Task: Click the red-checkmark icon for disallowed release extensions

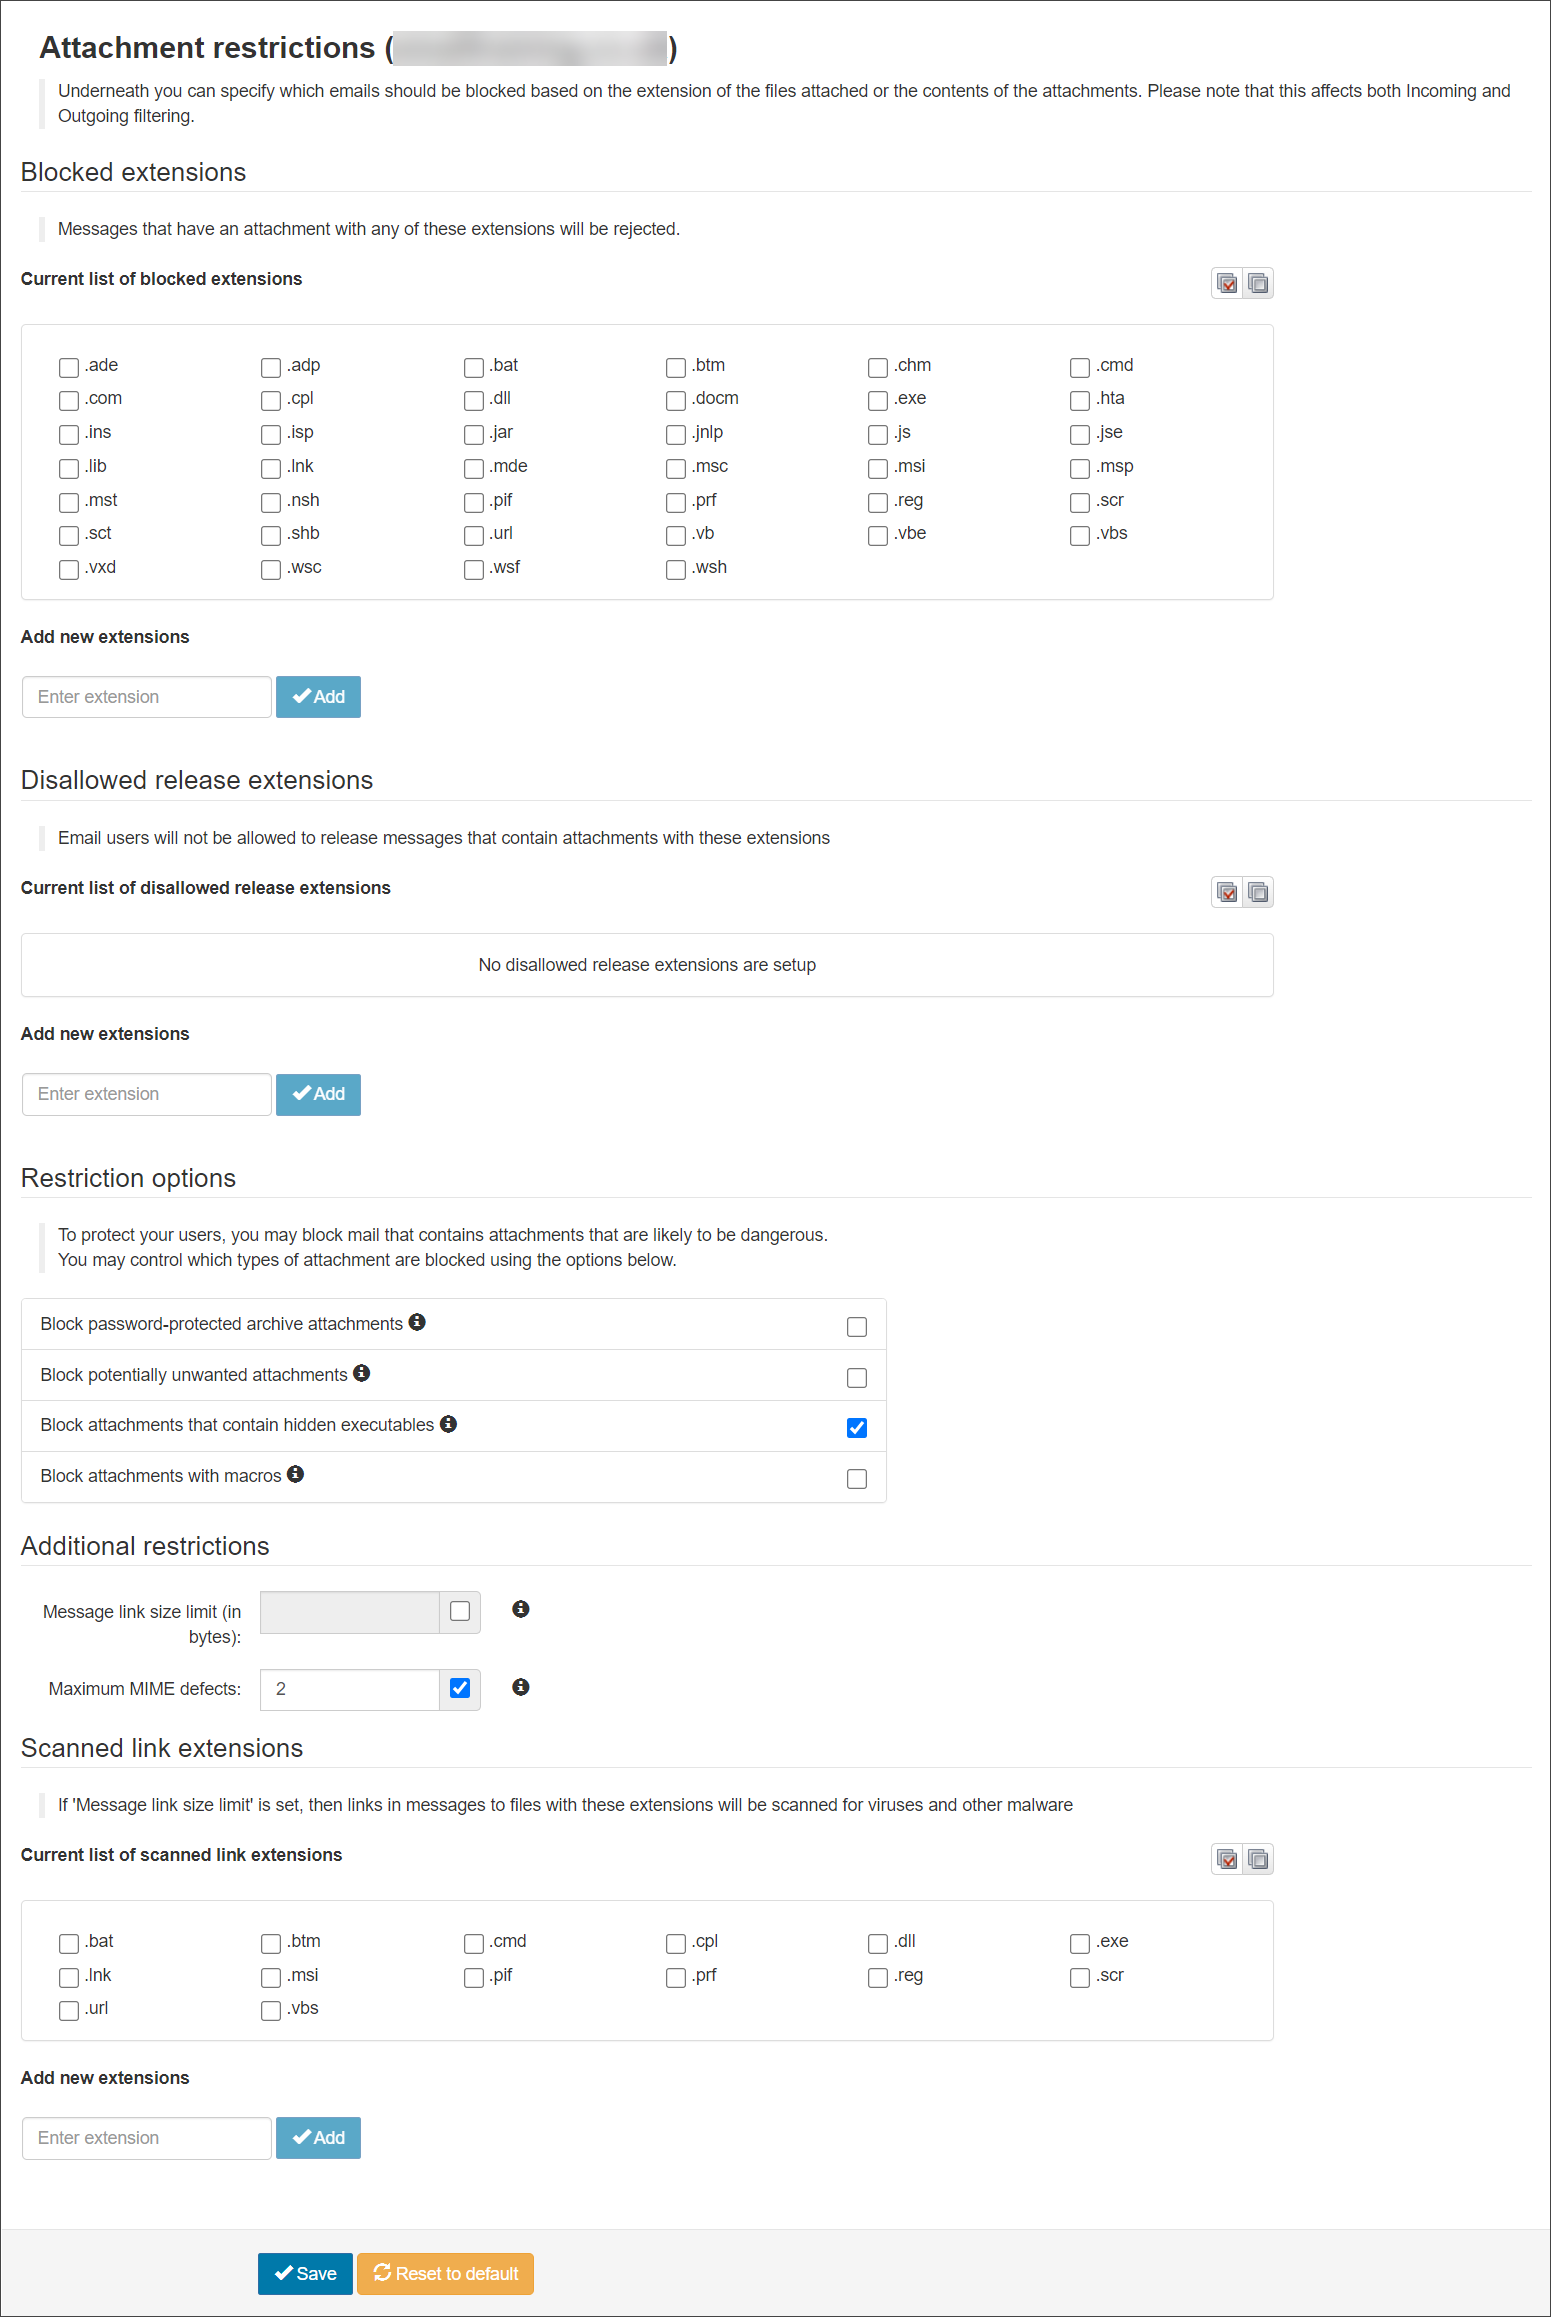Action: [x=1227, y=892]
